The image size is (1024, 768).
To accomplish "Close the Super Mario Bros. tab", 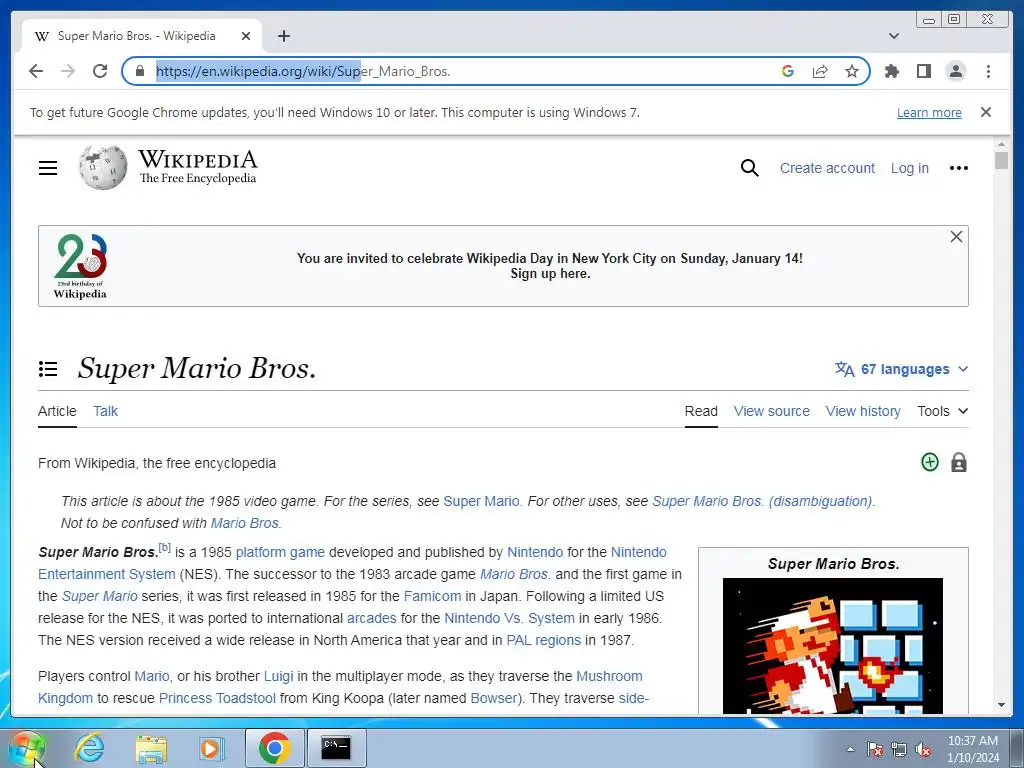I will (246, 36).
